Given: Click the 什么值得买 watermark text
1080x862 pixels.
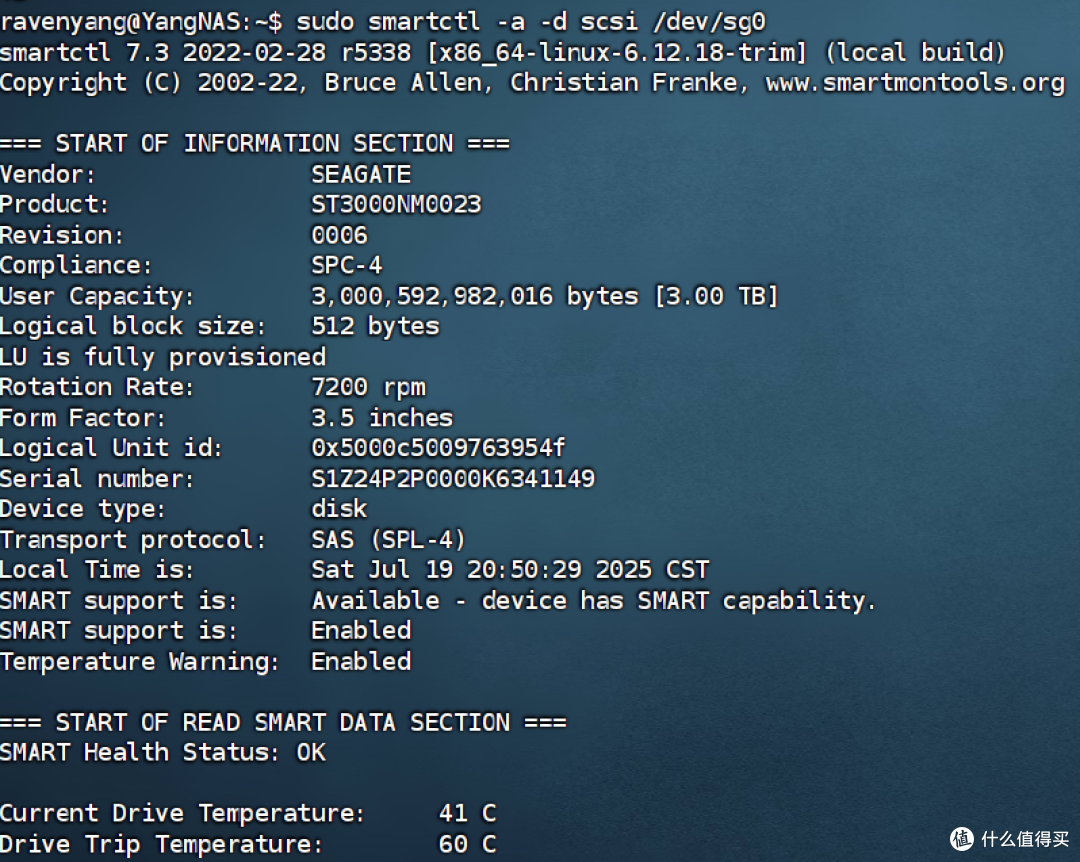Looking at the screenshot, I should pos(1025,839).
